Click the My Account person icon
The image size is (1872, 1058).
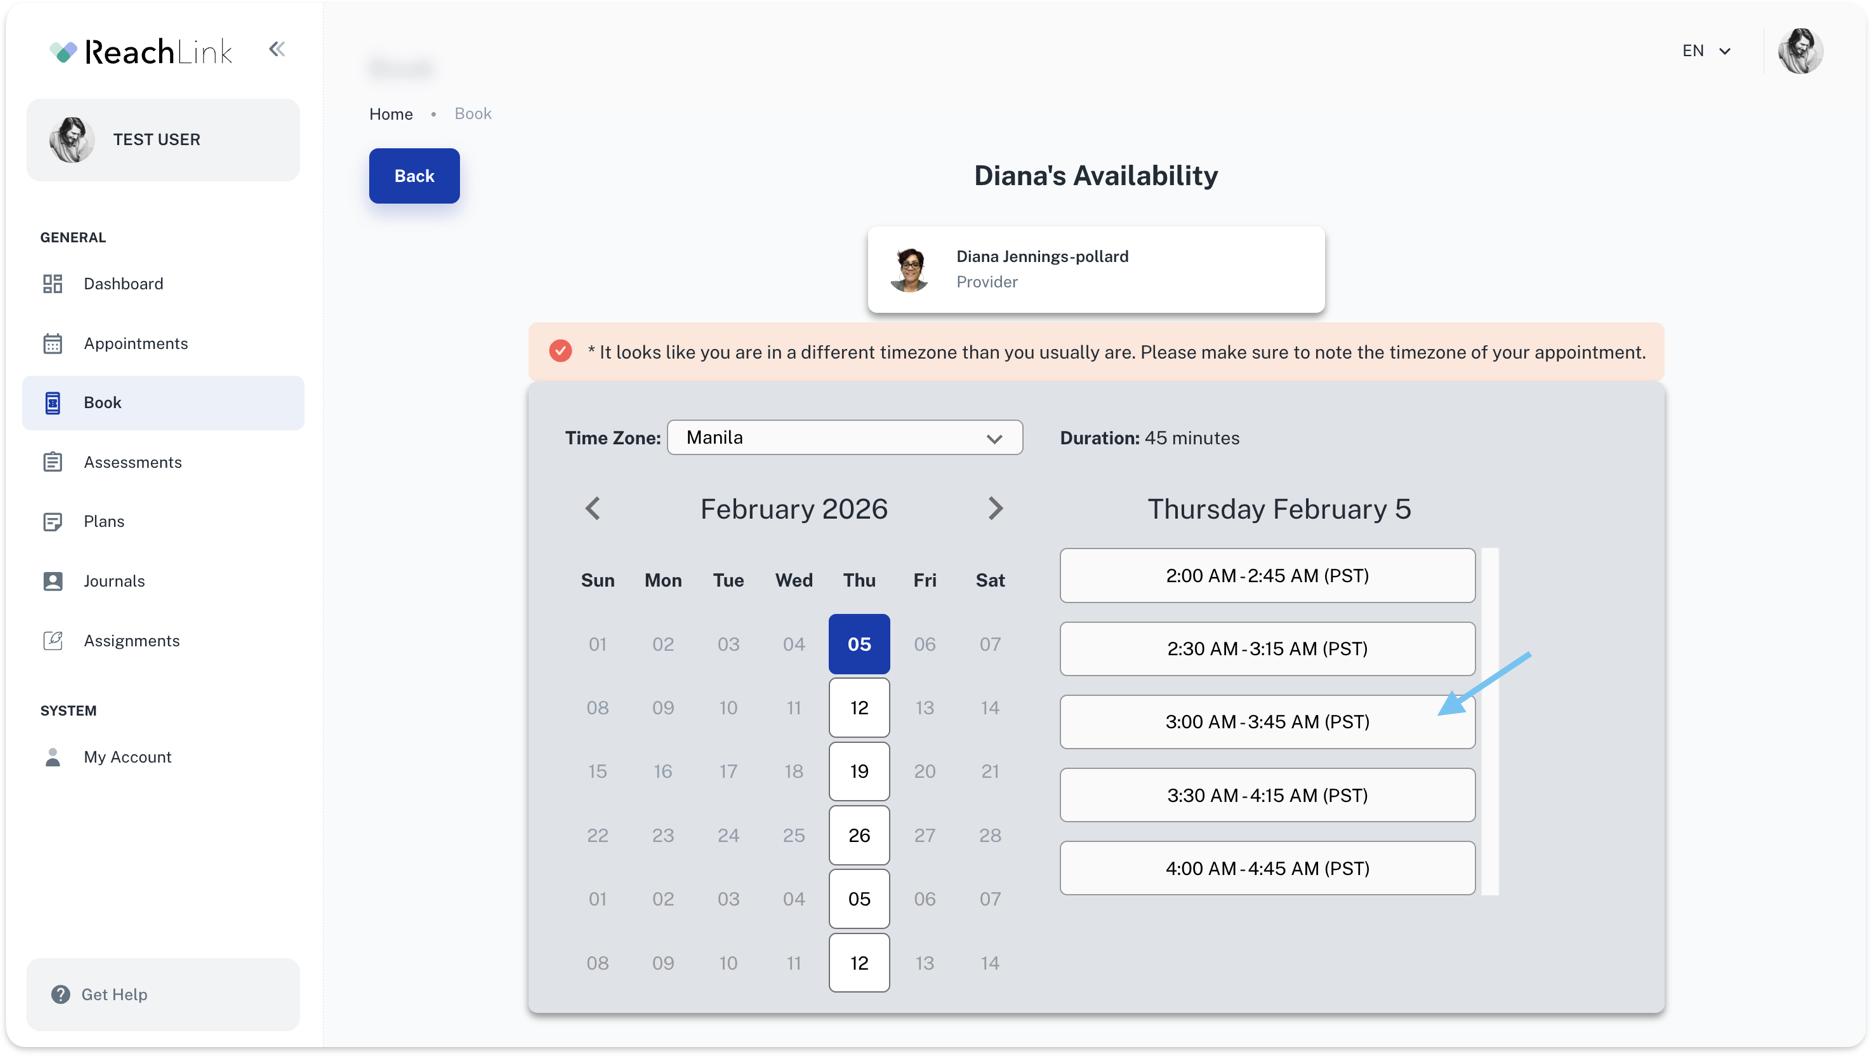(x=53, y=757)
